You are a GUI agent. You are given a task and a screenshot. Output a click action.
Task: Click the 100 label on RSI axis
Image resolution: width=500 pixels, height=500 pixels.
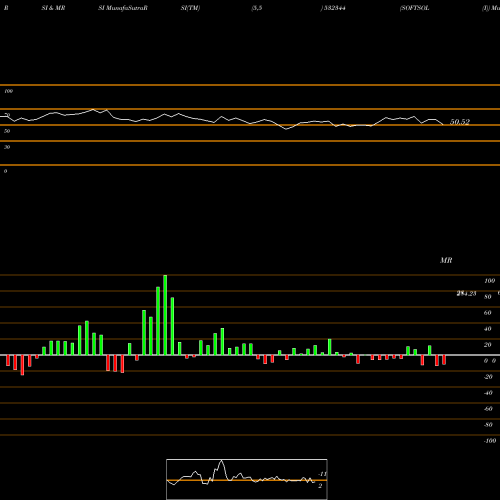9,91
